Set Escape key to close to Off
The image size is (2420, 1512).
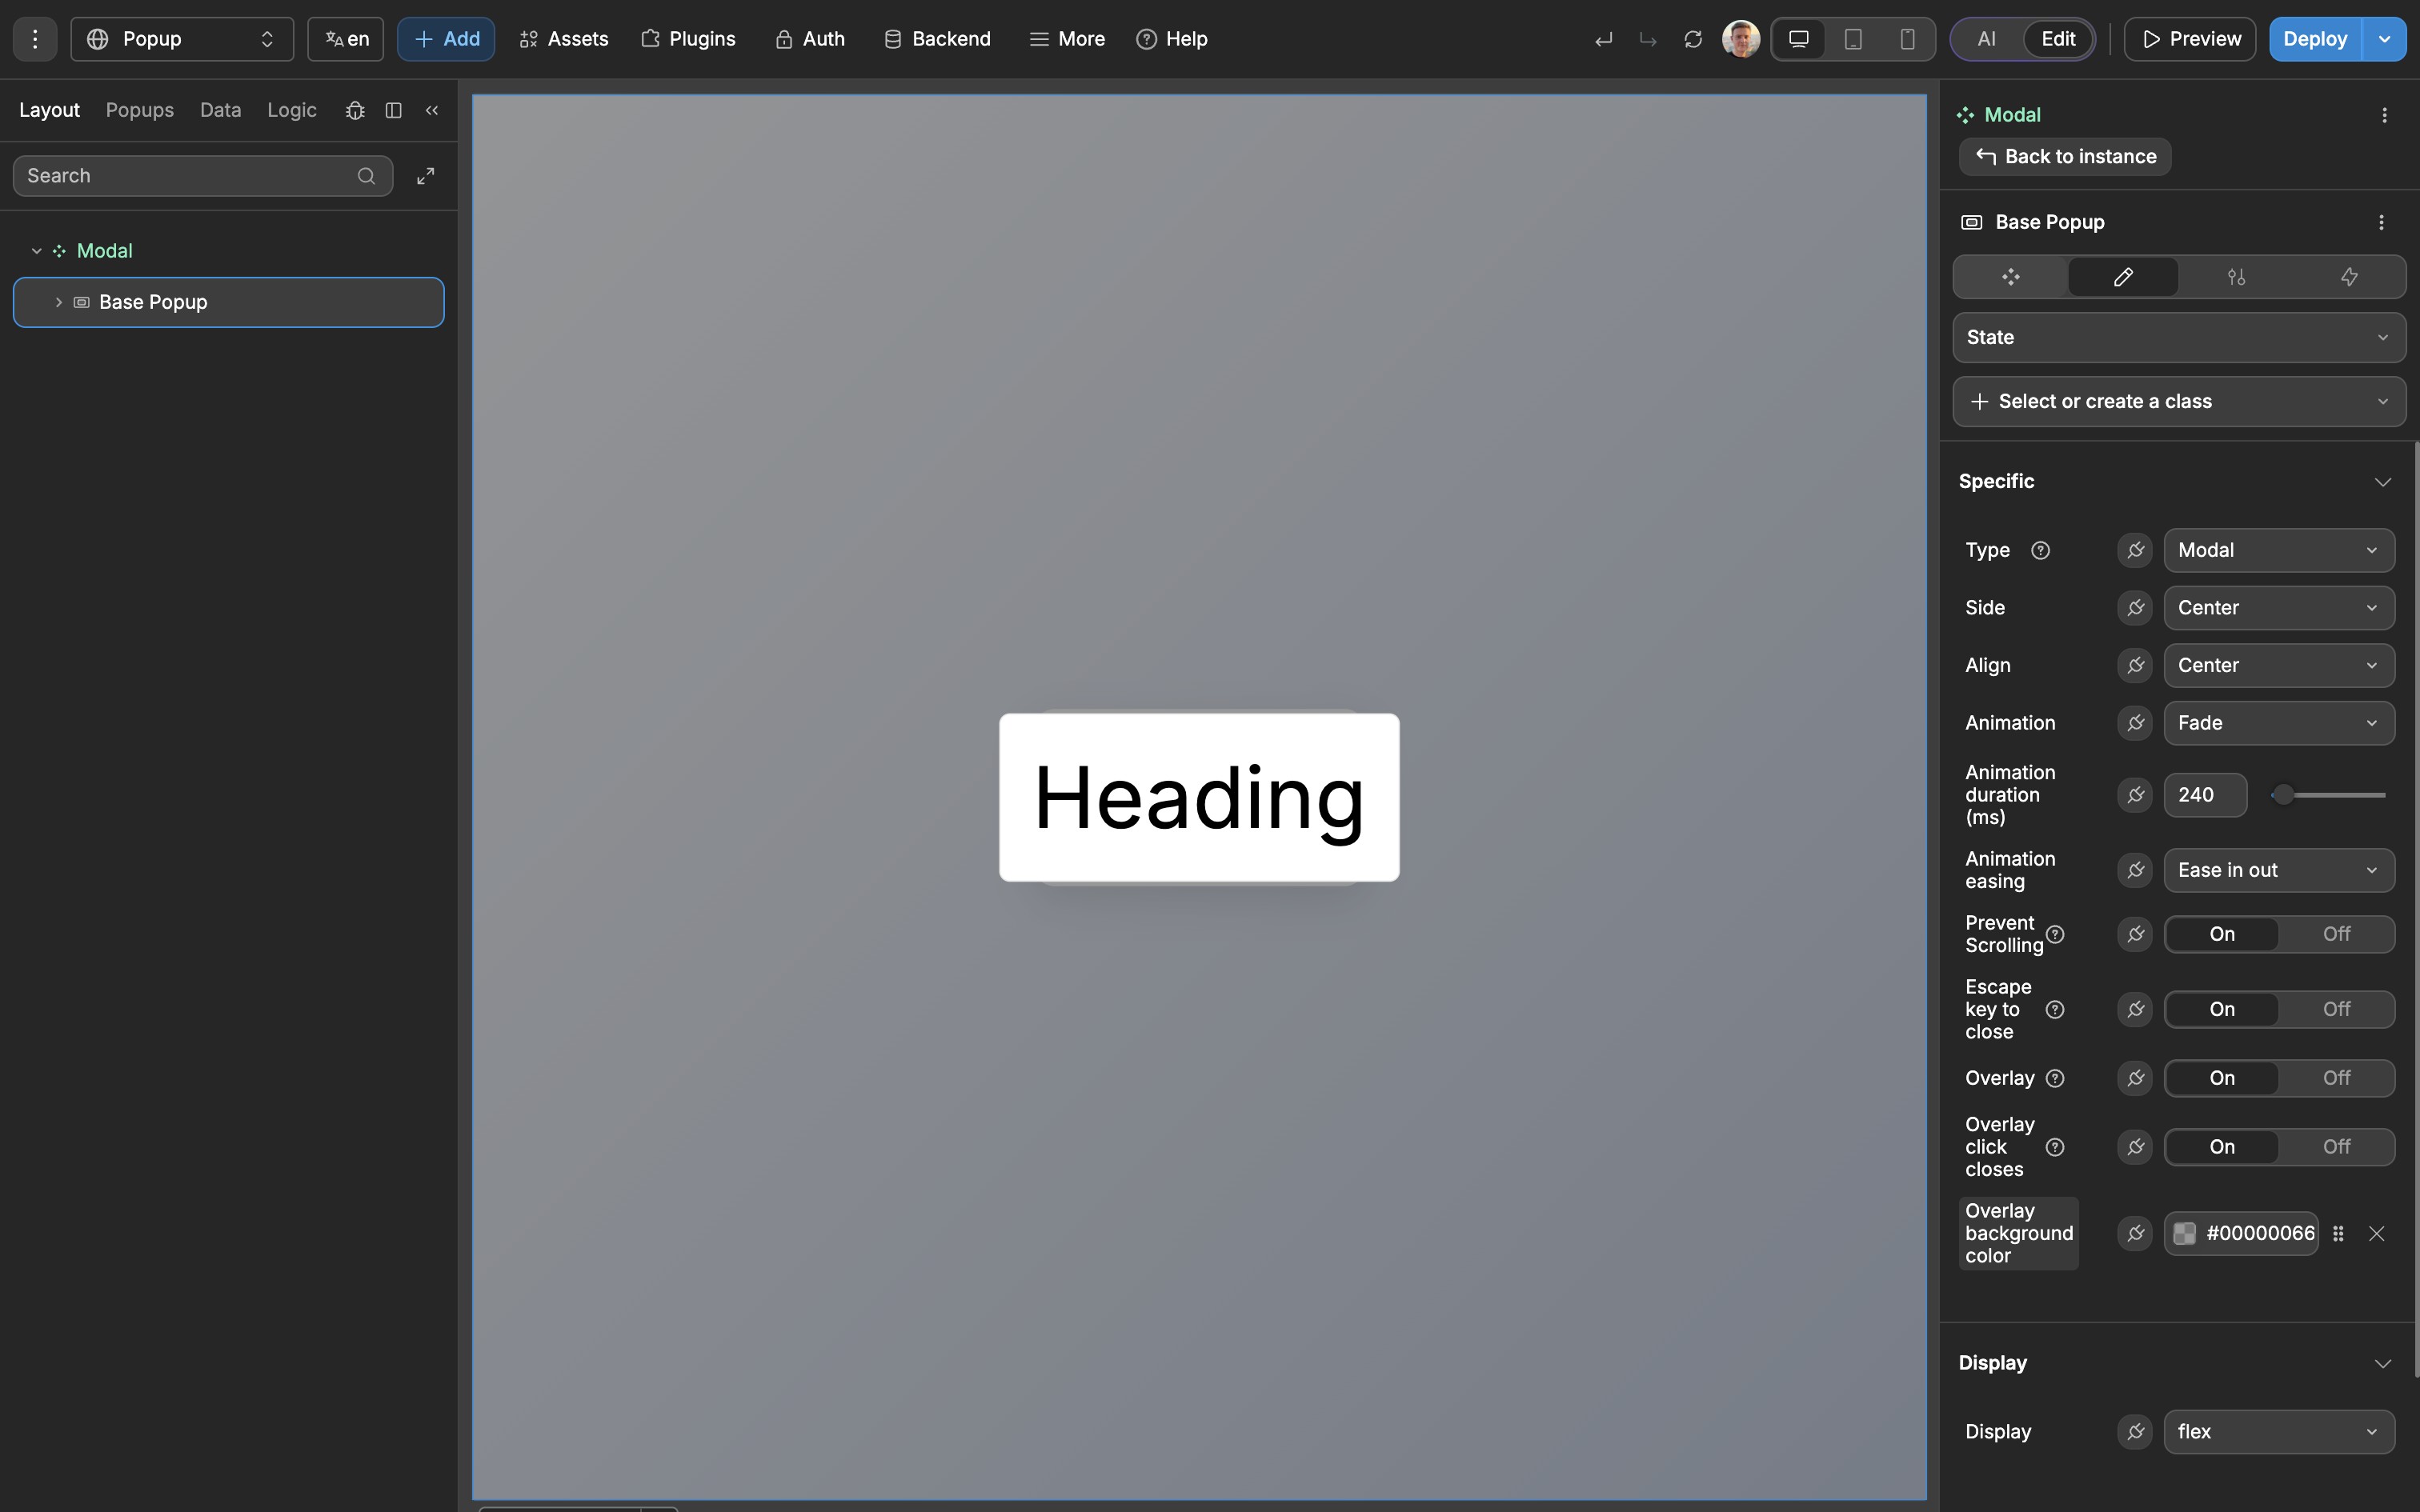click(x=2336, y=1009)
